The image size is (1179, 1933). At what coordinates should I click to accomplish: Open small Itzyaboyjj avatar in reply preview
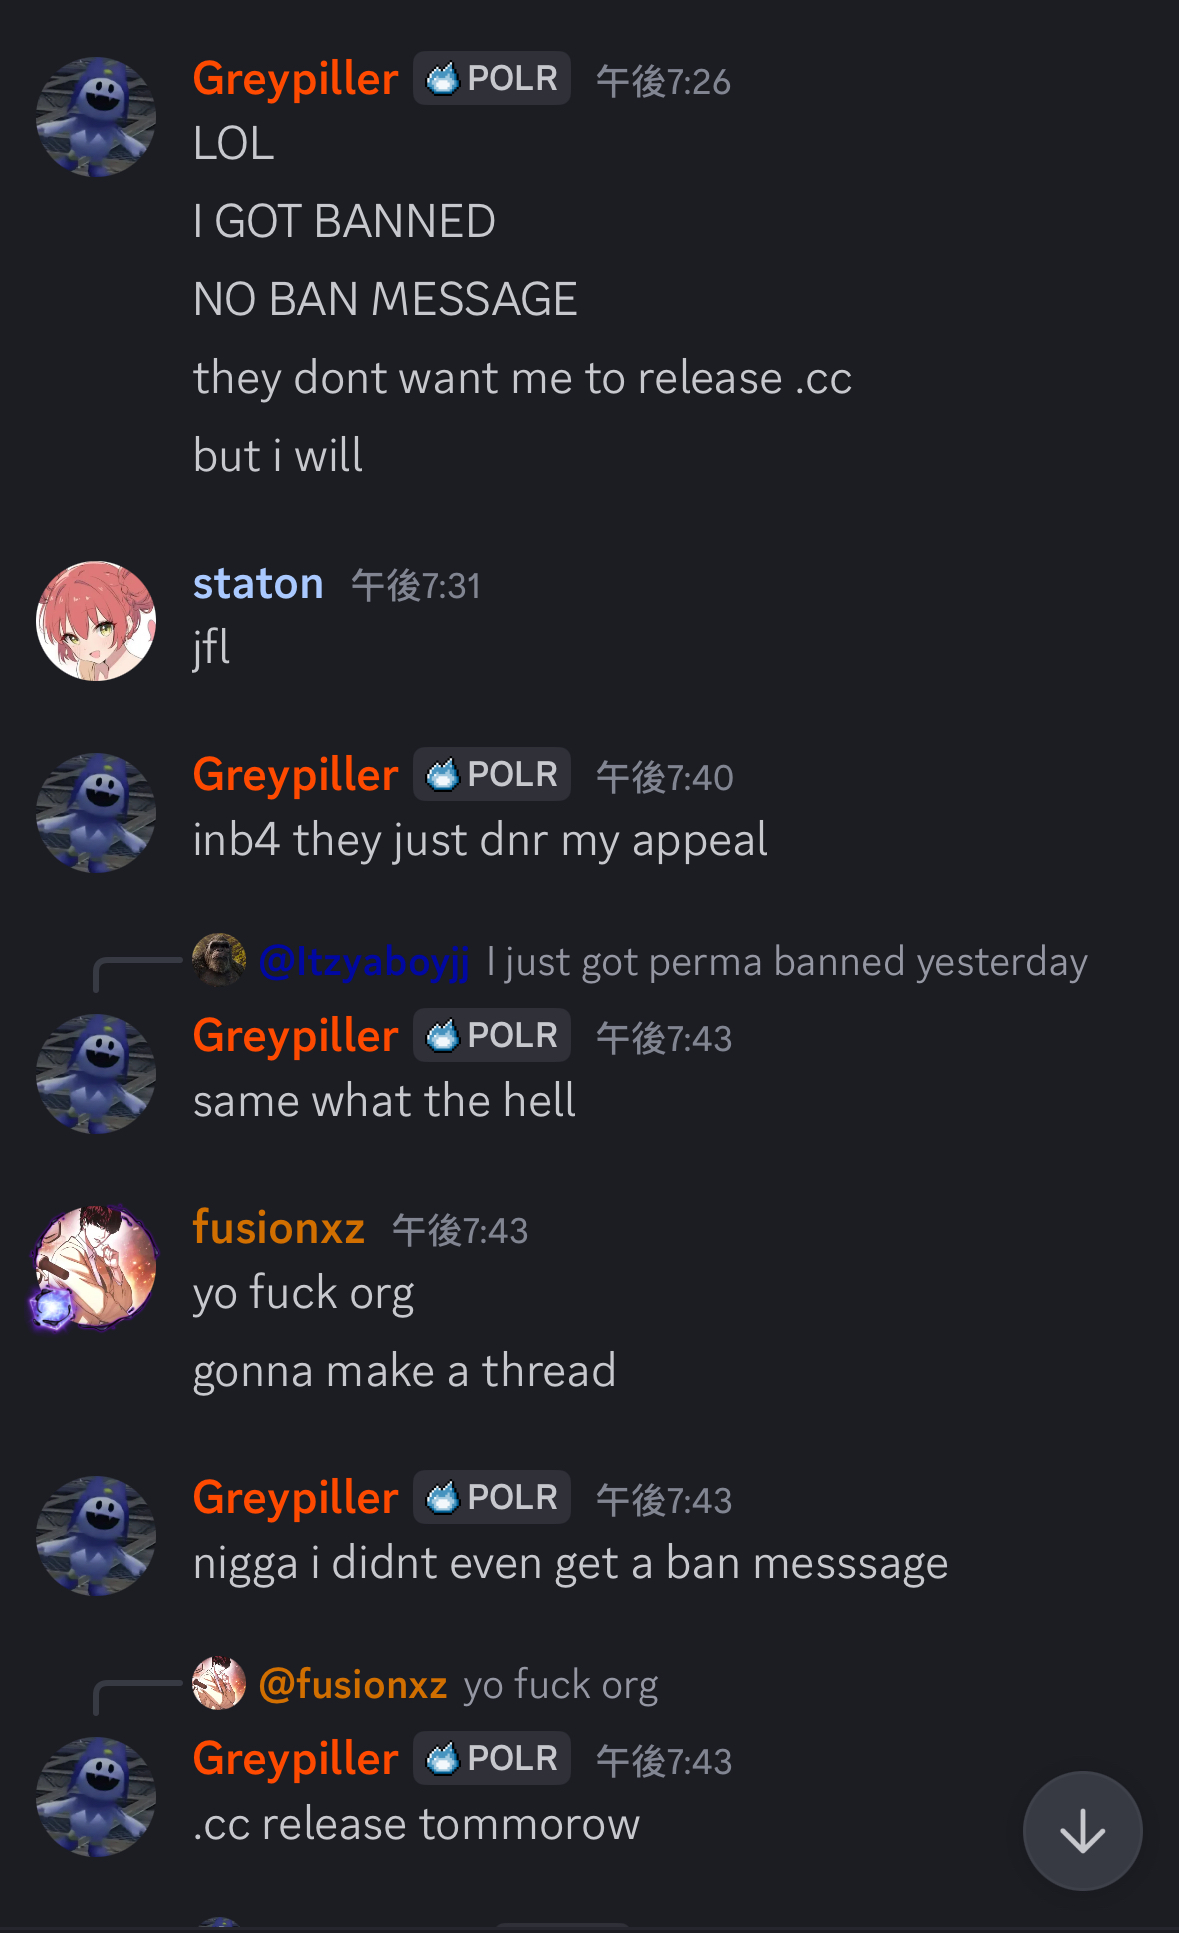(219, 960)
